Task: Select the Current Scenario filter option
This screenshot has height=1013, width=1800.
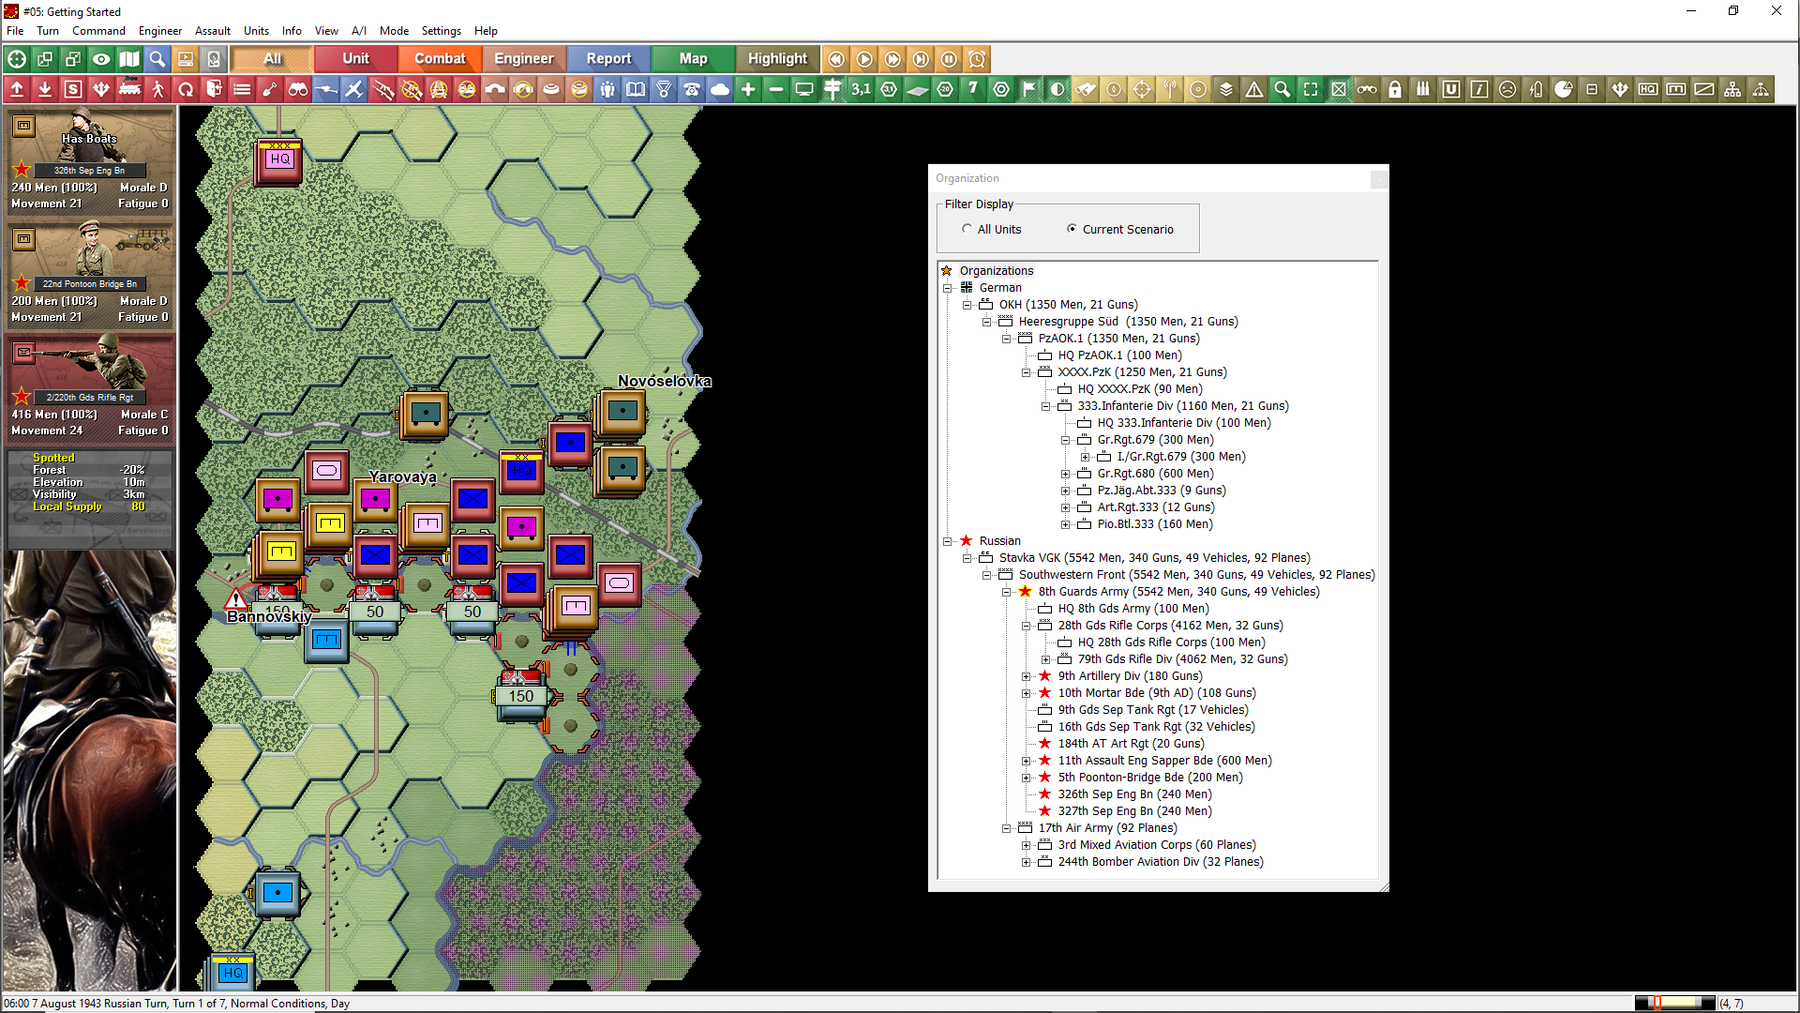Action: point(1072,229)
